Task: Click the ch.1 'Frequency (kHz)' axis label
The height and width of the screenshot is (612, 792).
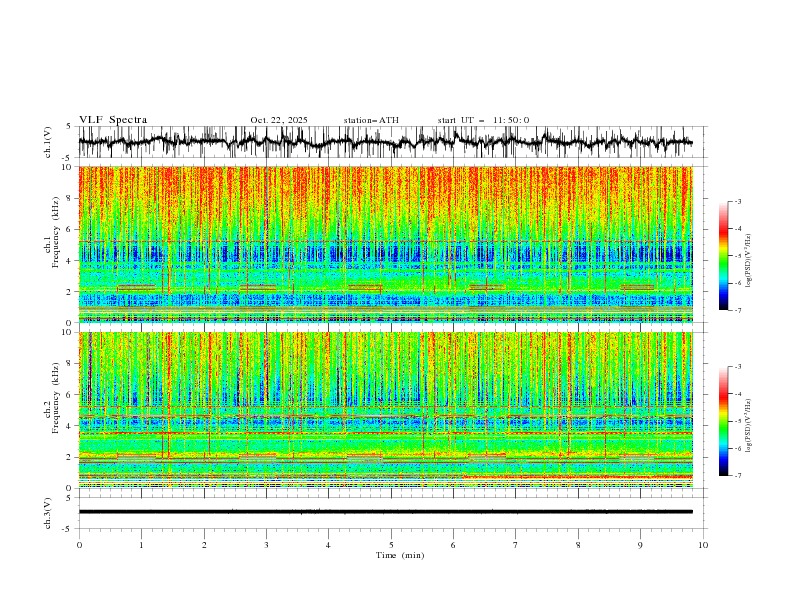Action: (x=55, y=233)
